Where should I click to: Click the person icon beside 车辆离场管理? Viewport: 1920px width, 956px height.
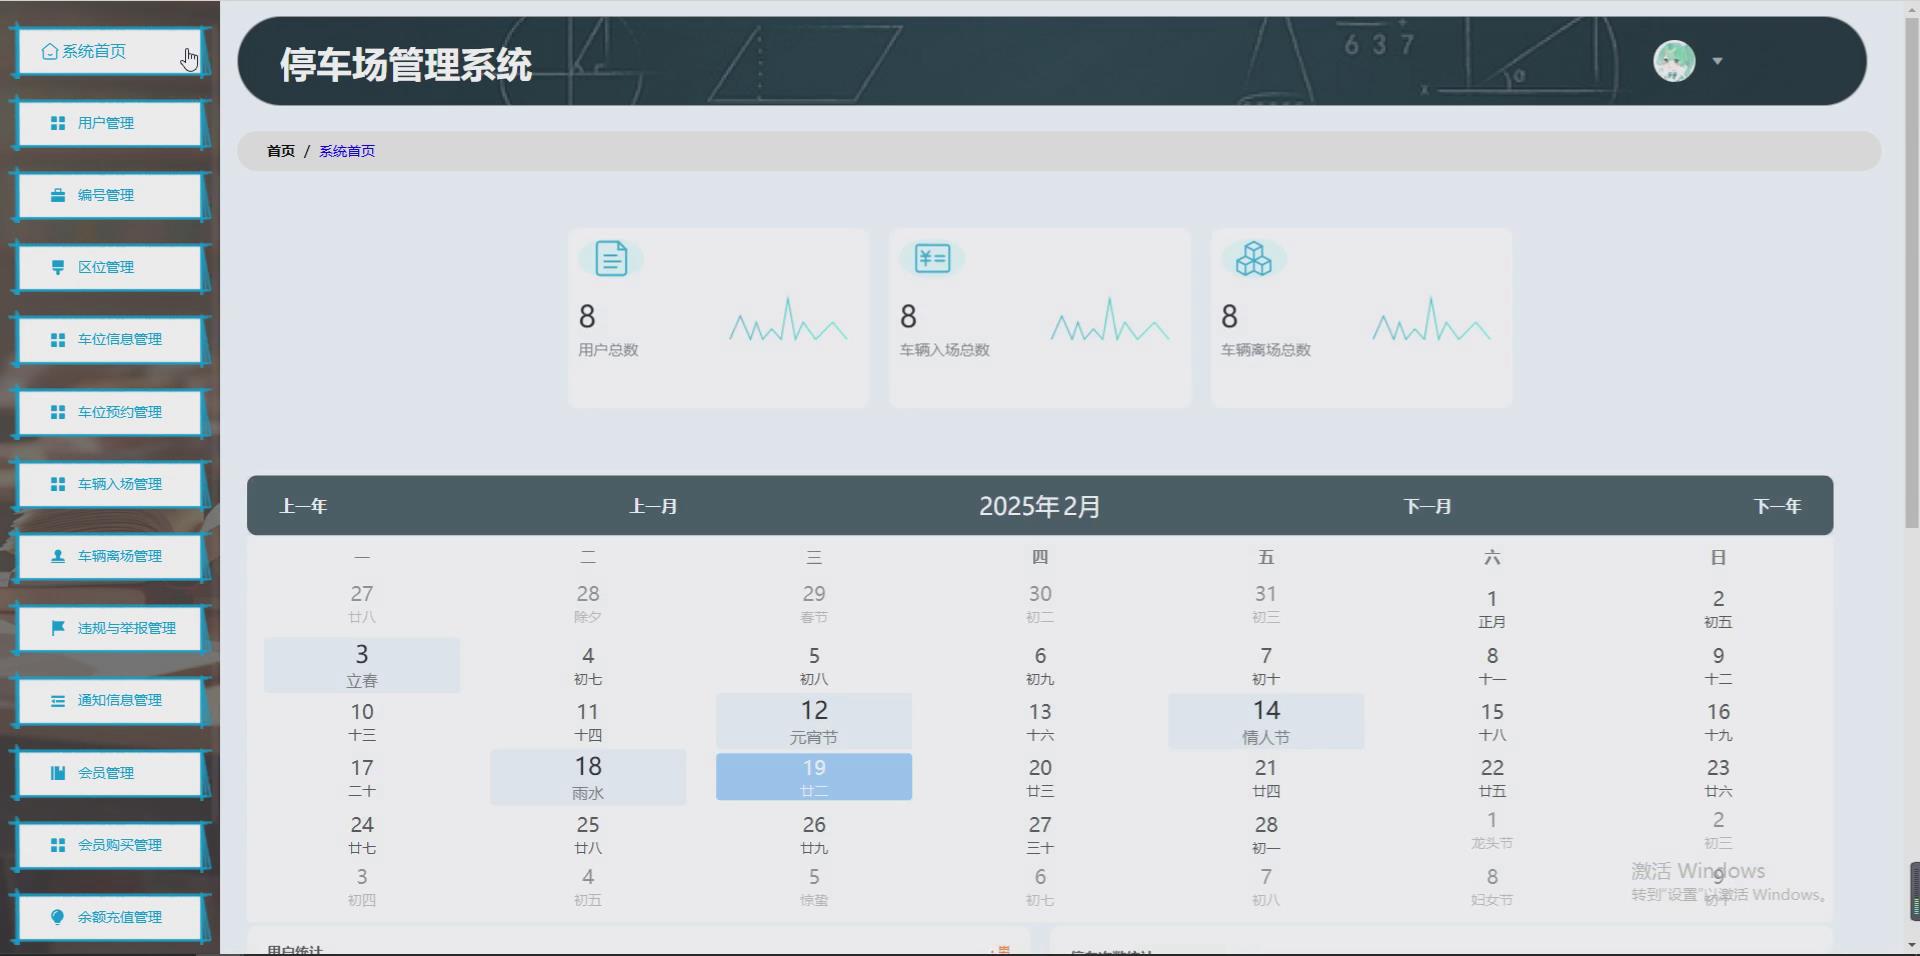[x=58, y=556]
